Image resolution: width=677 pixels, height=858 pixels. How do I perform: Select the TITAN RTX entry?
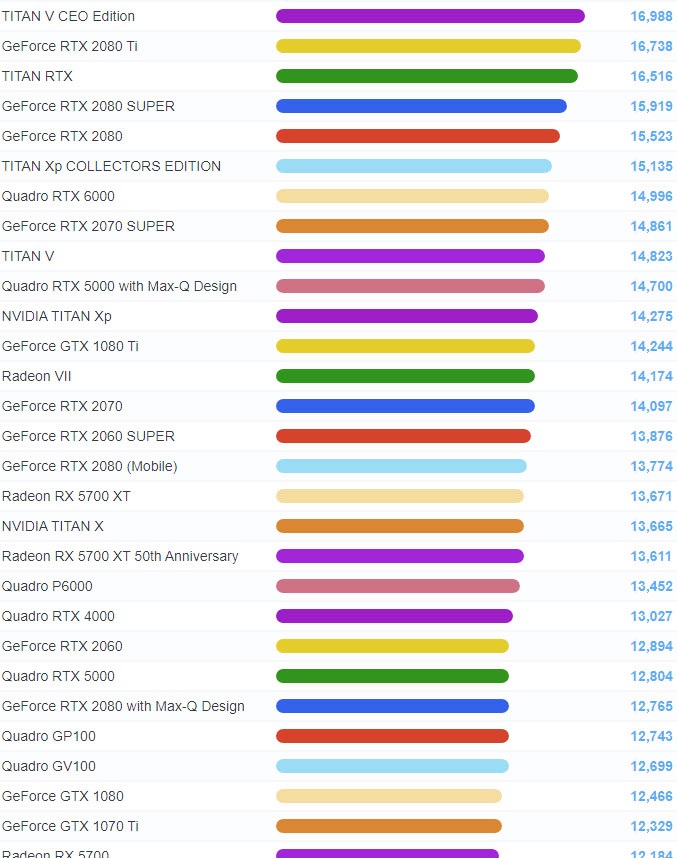point(37,76)
